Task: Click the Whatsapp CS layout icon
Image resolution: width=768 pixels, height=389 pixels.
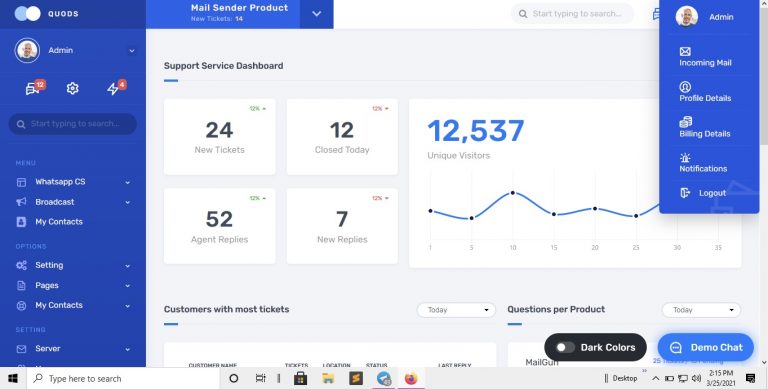Action: click(x=21, y=182)
